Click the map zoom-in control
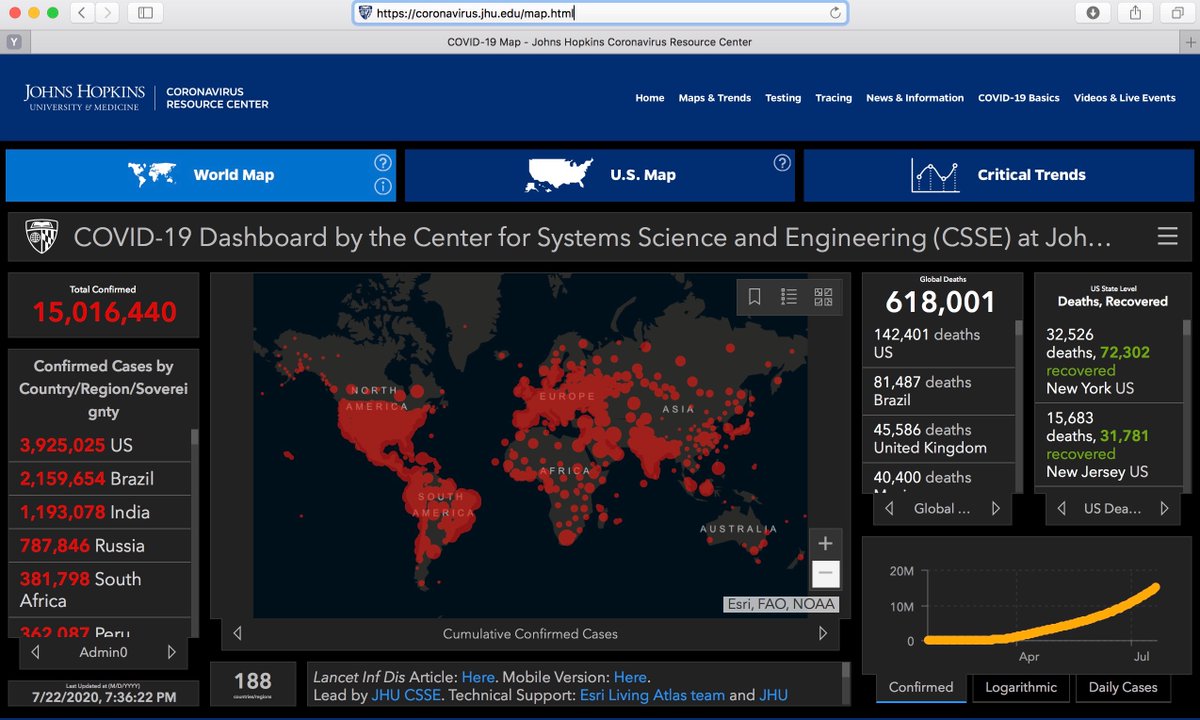This screenshot has height=720, width=1200. coord(825,543)
